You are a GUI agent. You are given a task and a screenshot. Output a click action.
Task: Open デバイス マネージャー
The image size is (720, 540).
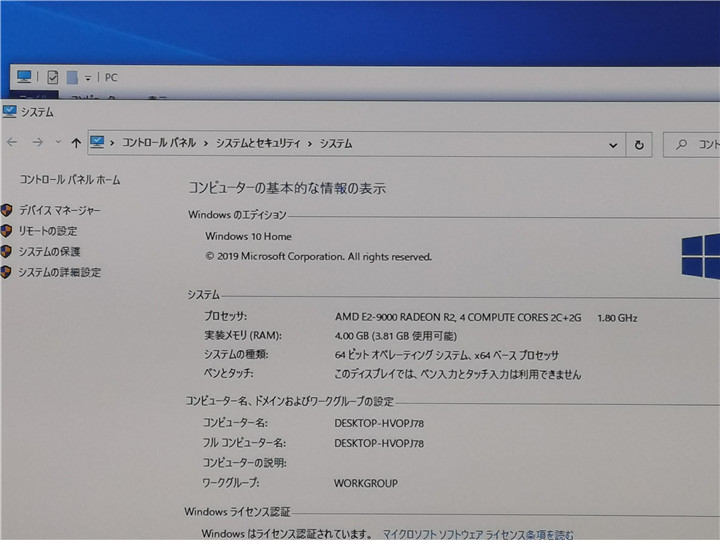[59, 210]
